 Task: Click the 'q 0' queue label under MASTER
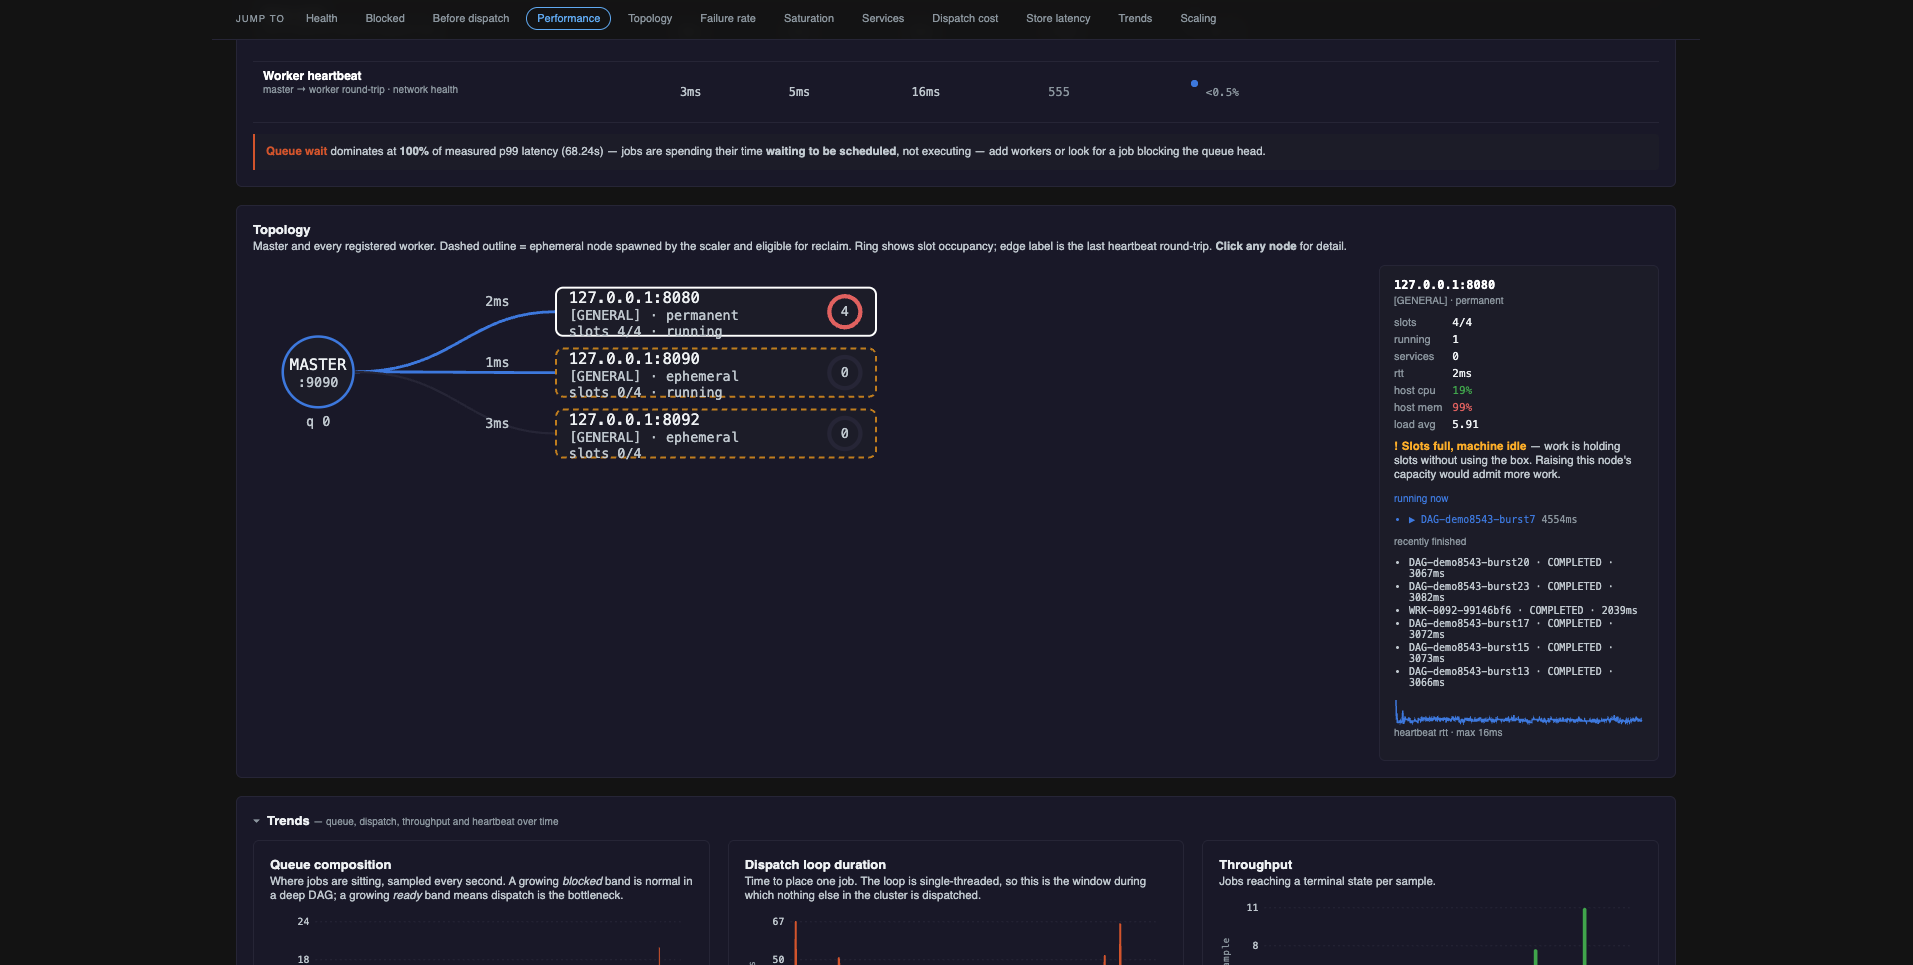(318, 422)
